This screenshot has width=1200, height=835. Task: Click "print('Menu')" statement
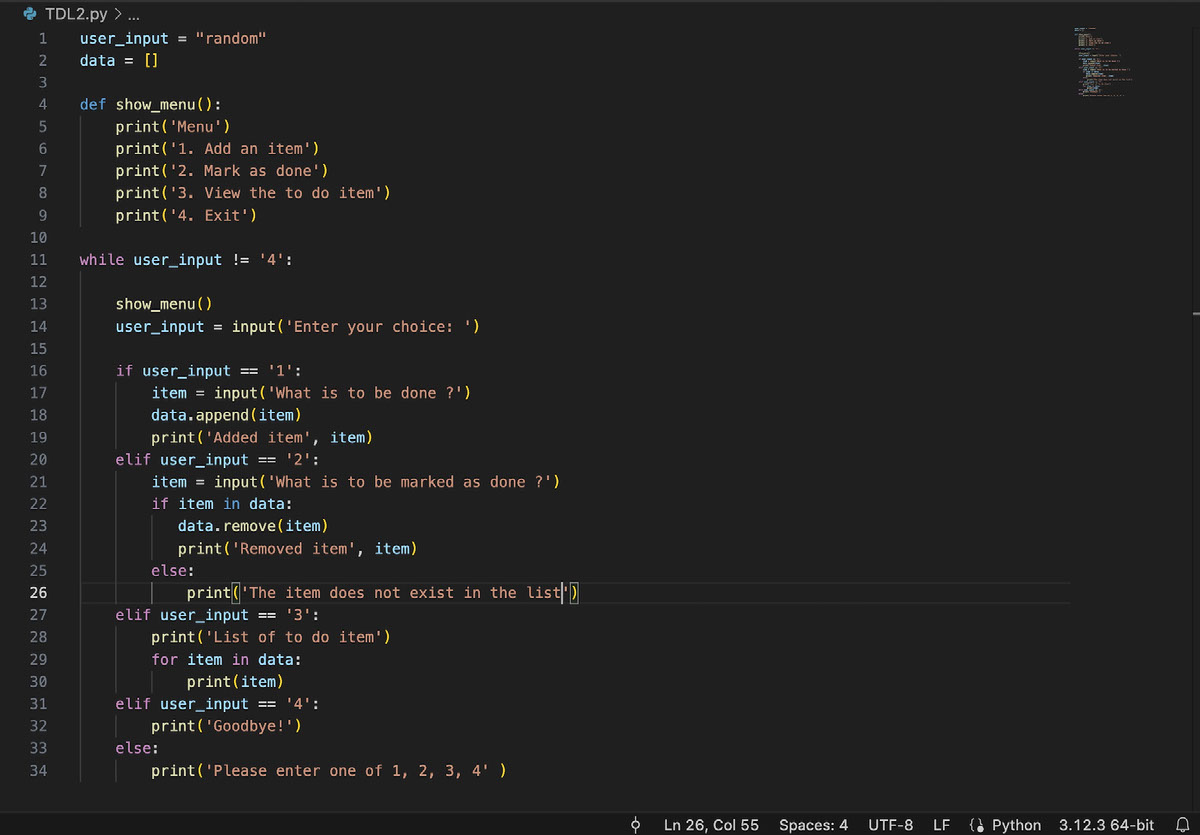coord(173,127)
